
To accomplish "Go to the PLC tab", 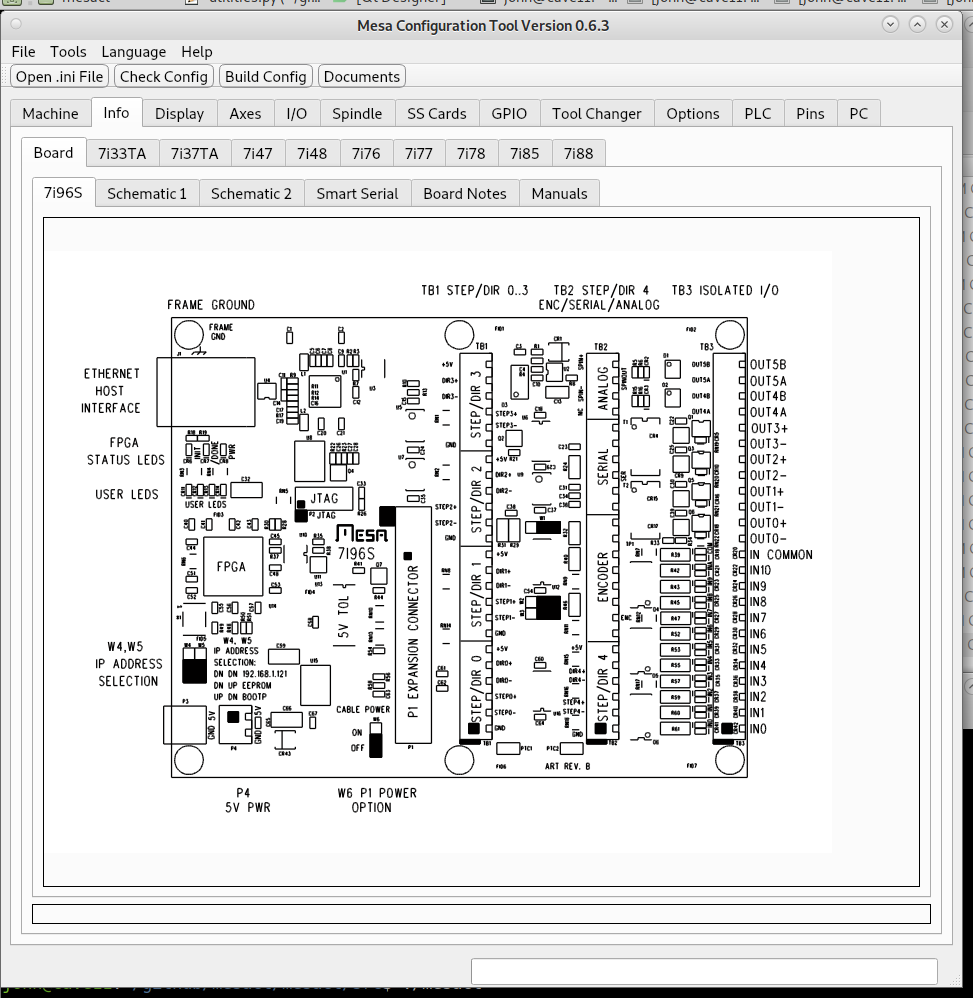I will [758, 113].
